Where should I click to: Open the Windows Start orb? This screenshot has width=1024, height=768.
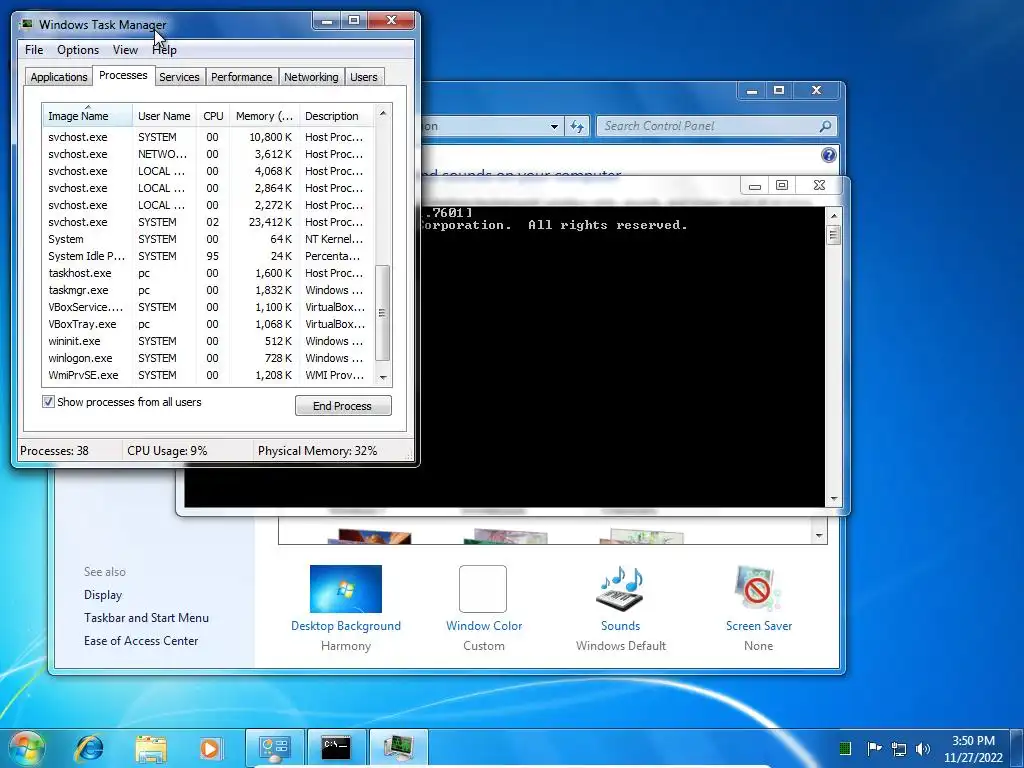27,748
